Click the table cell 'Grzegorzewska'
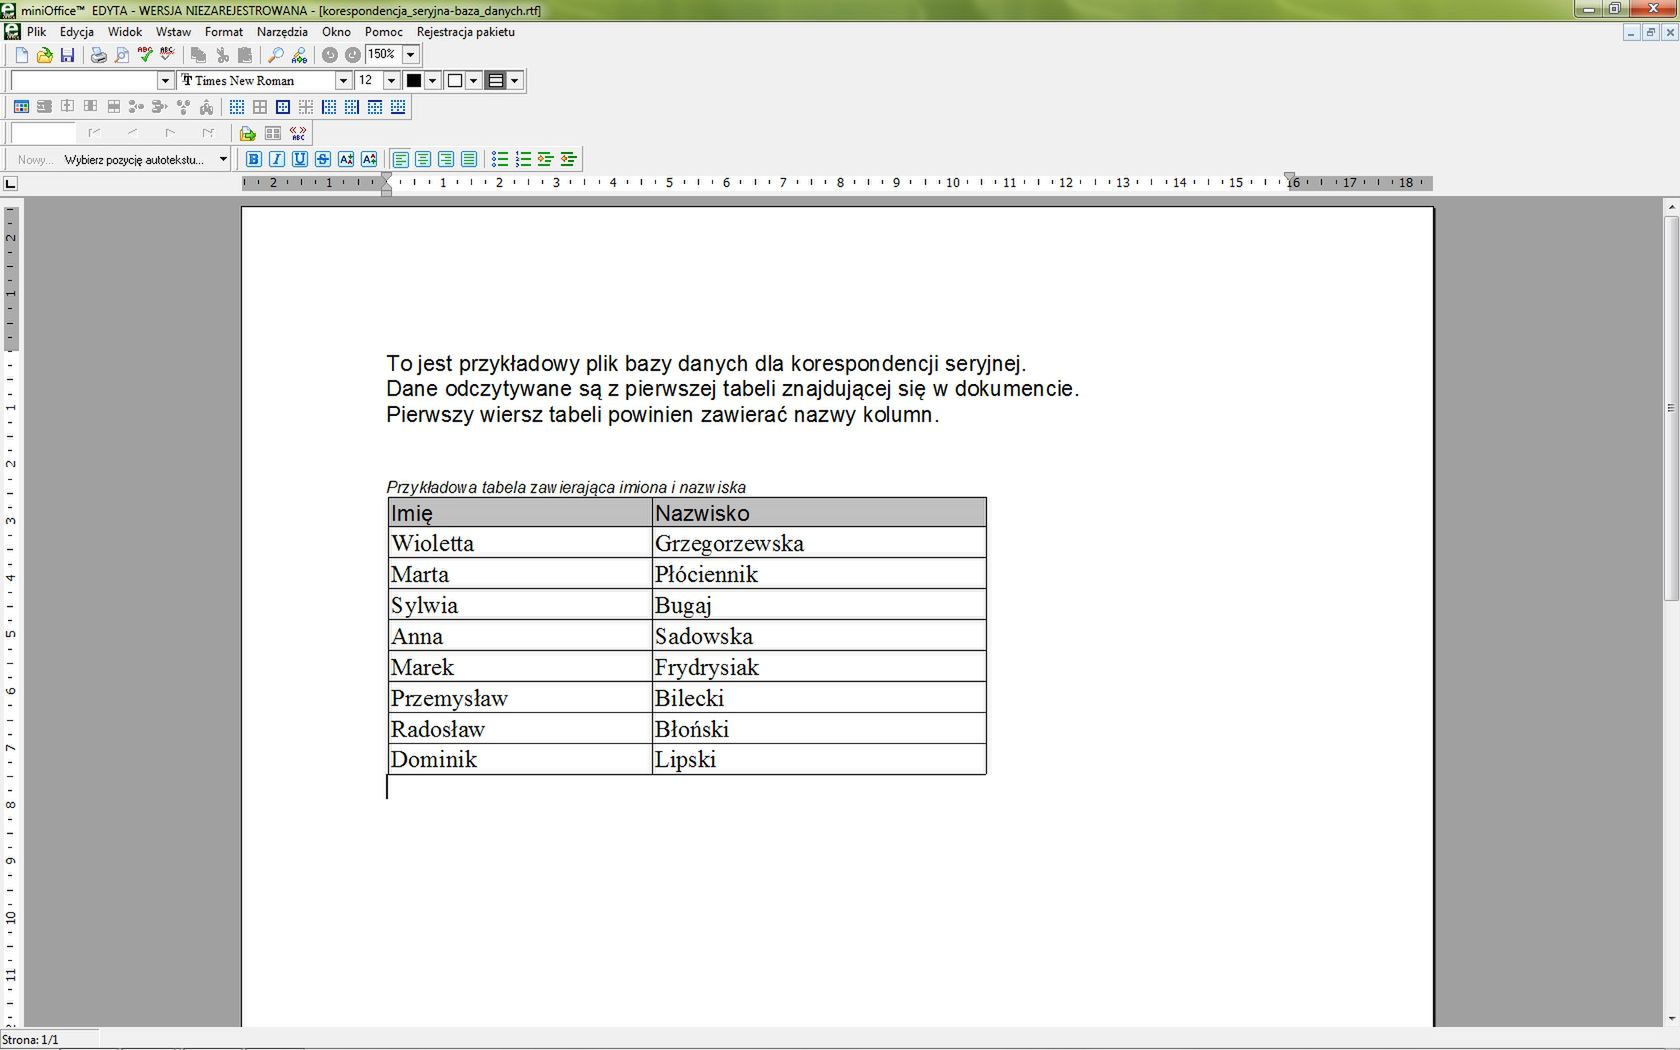This screenshot has height=1050, width=1680. coord(819,543)
